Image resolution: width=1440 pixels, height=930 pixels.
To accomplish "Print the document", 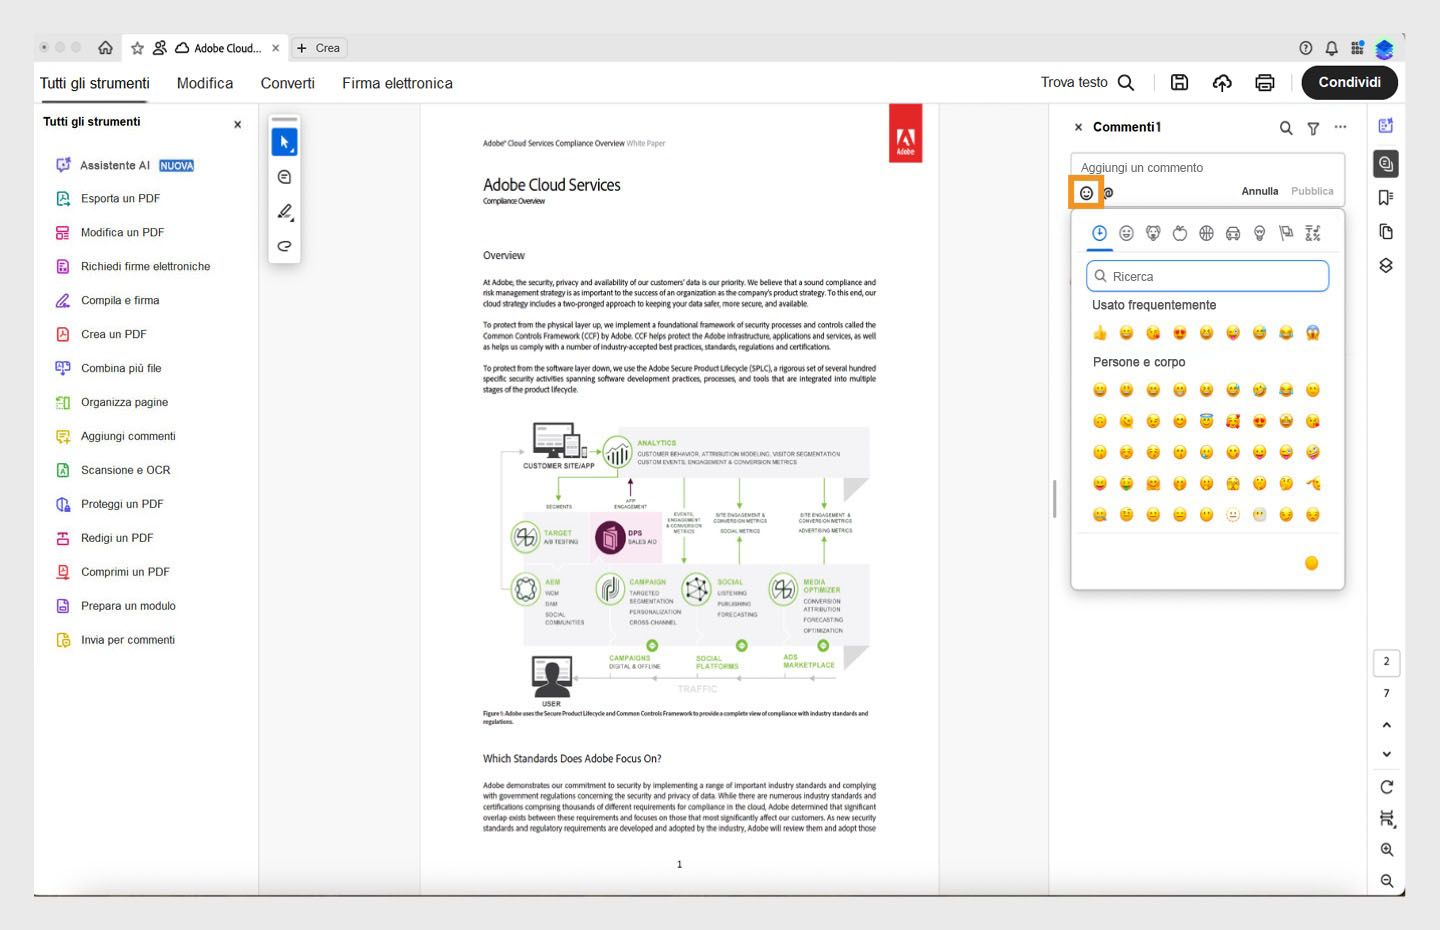I will click(1265, 83).
